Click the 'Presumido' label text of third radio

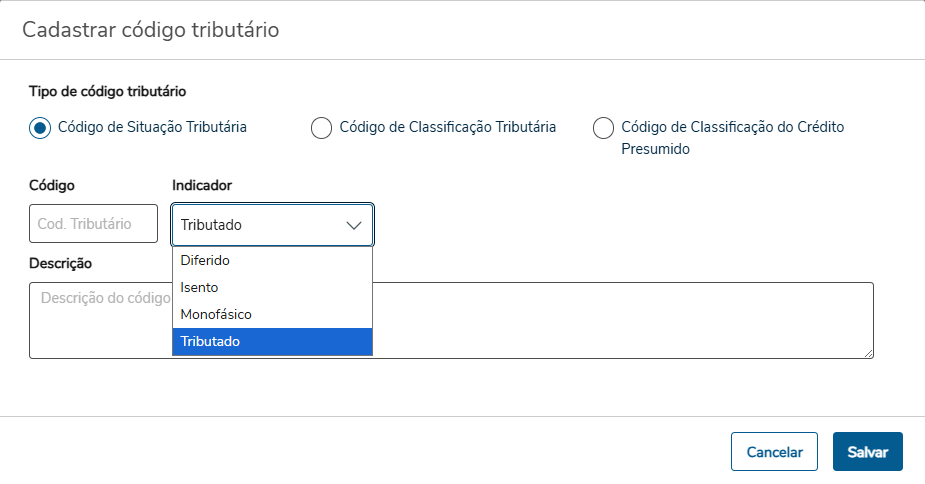(655, 149)
